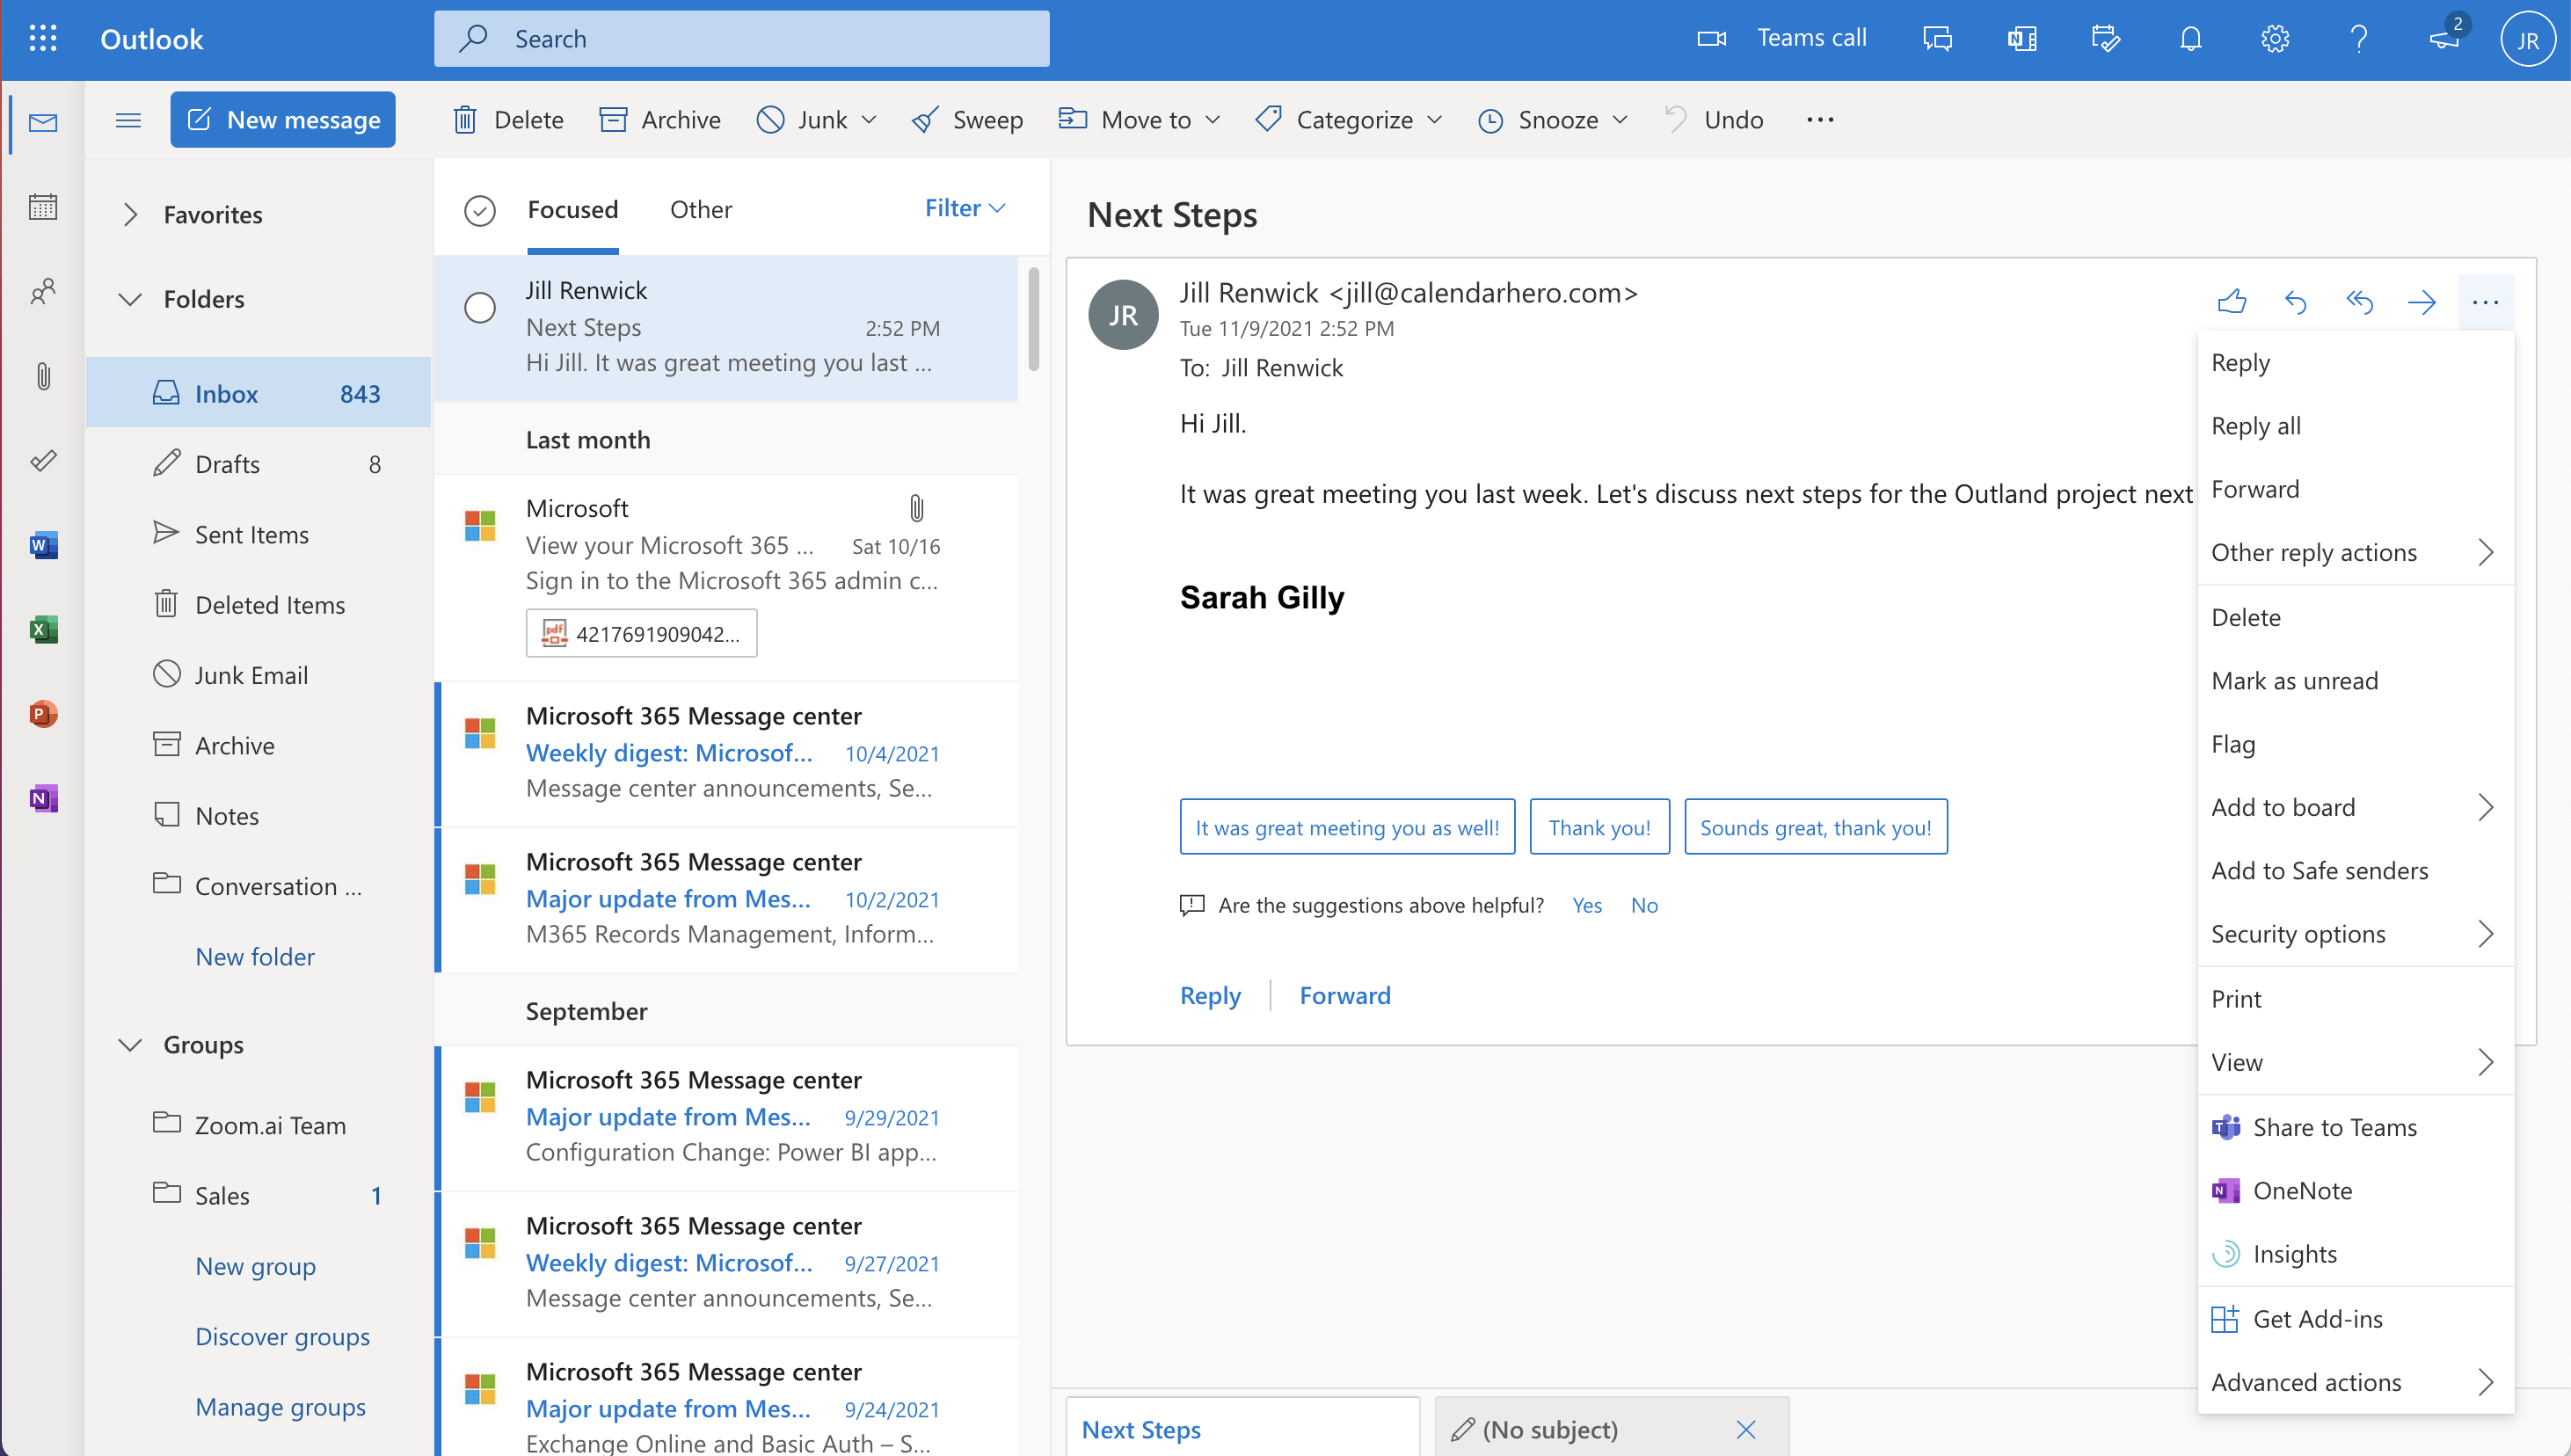Click the New message button
This screenshot has width=2571, height=1456.
tap(283, 119)
